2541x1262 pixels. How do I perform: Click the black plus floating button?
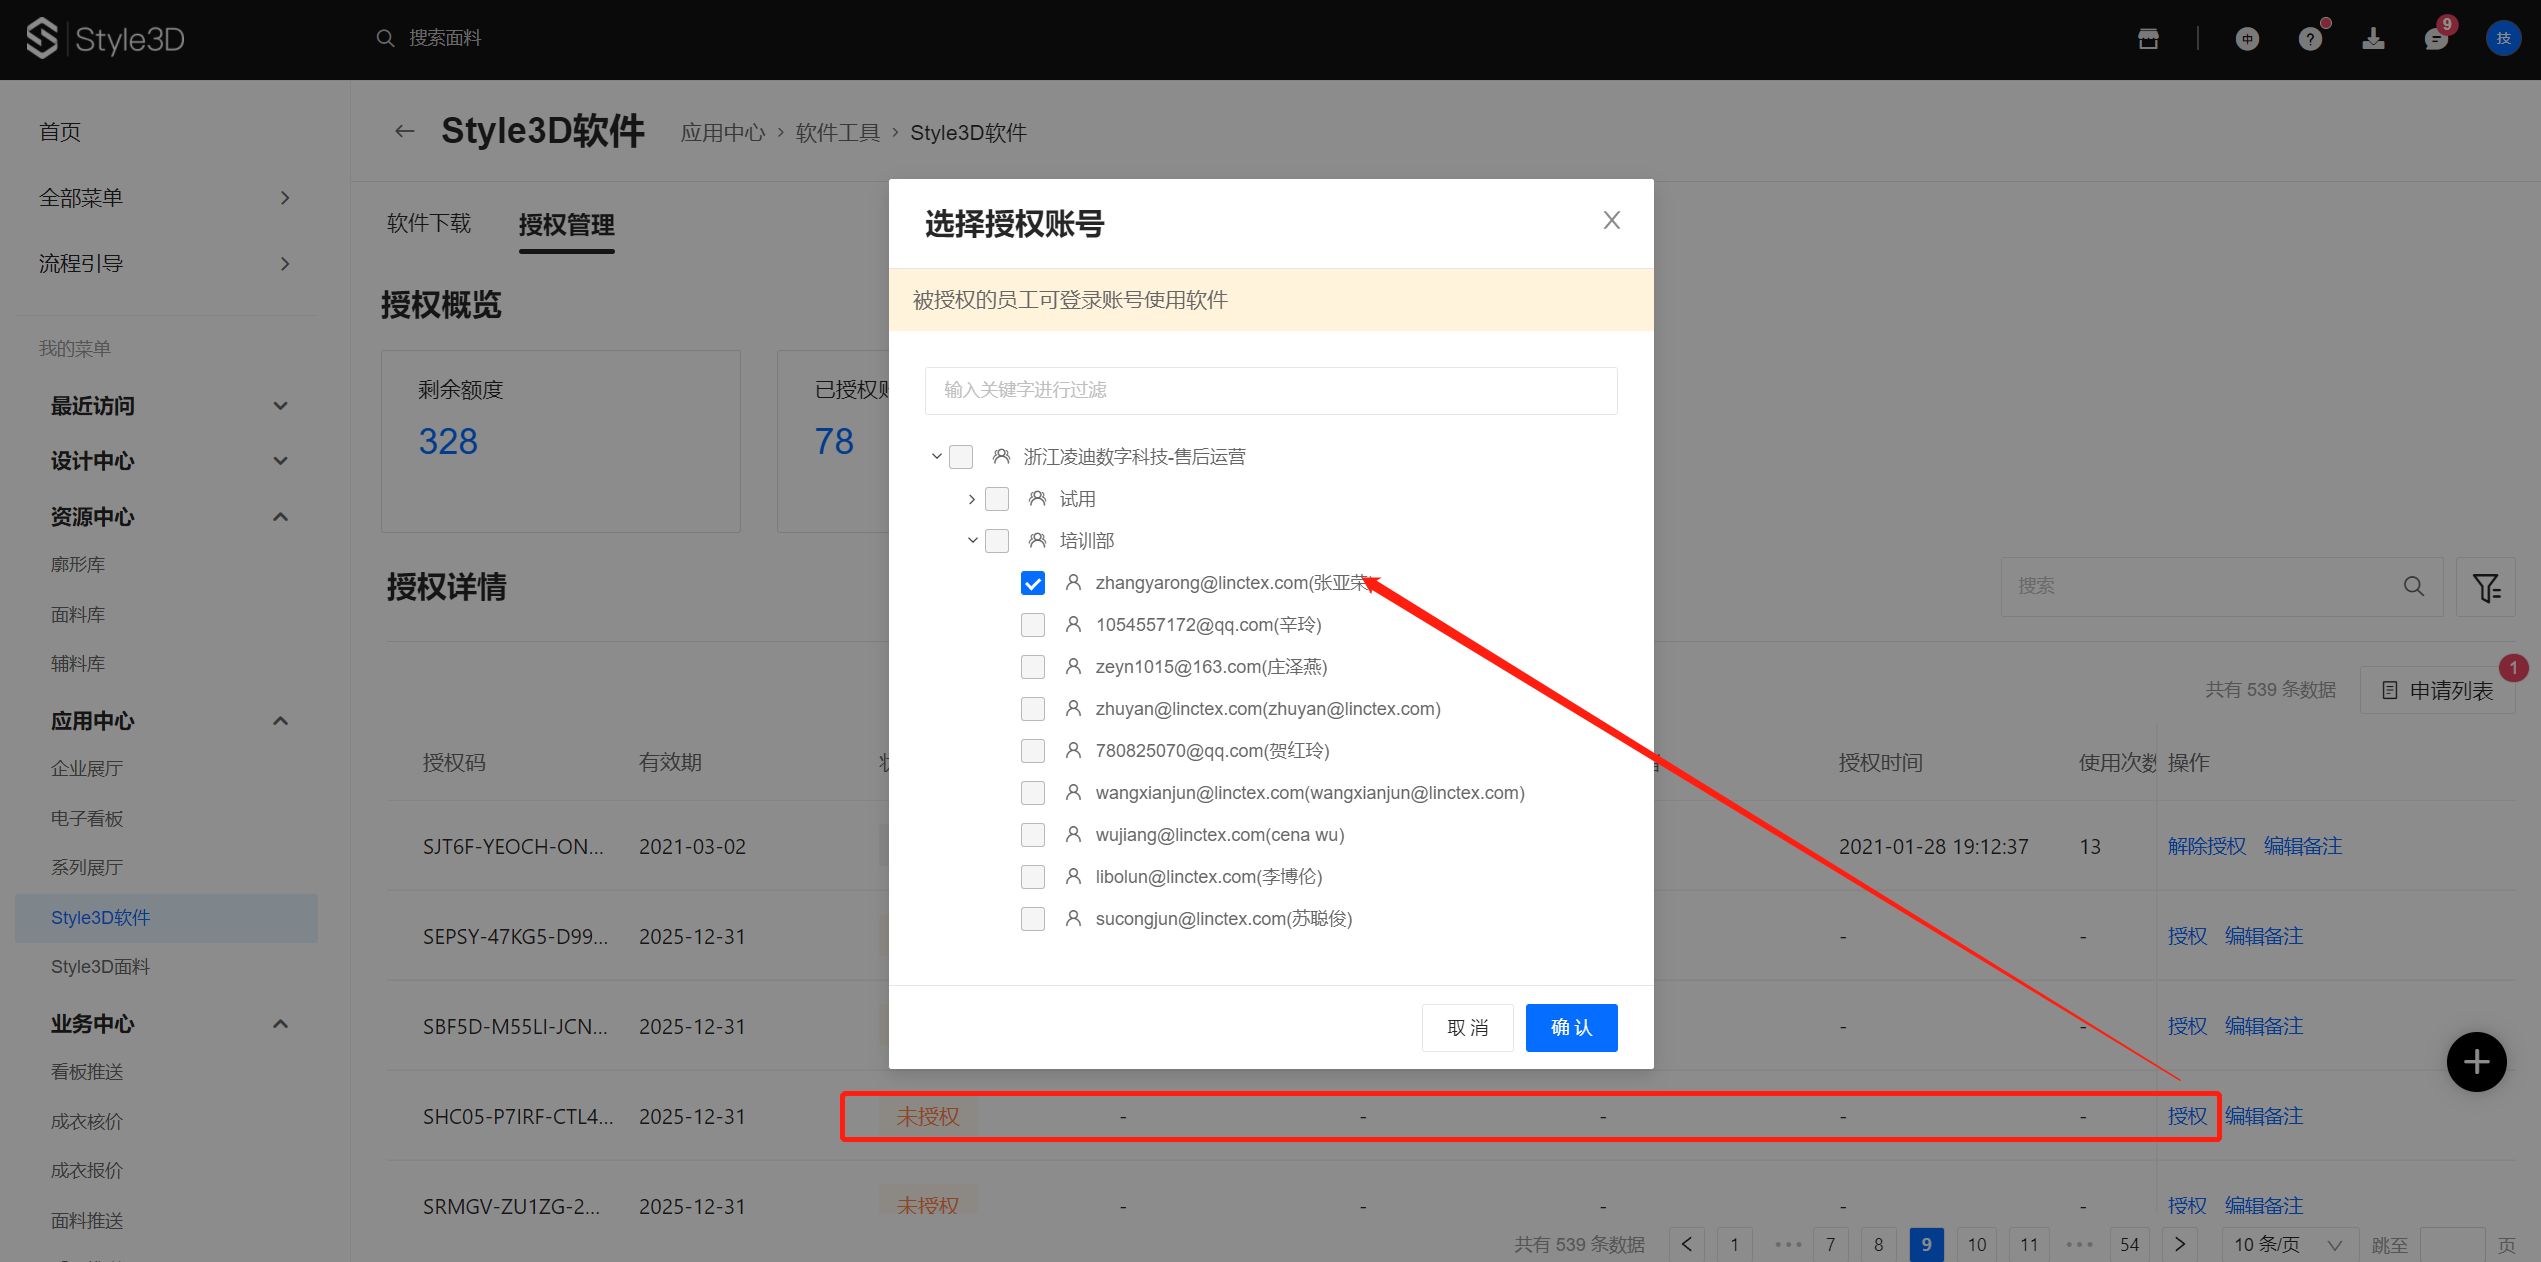click(2476, 1062)
